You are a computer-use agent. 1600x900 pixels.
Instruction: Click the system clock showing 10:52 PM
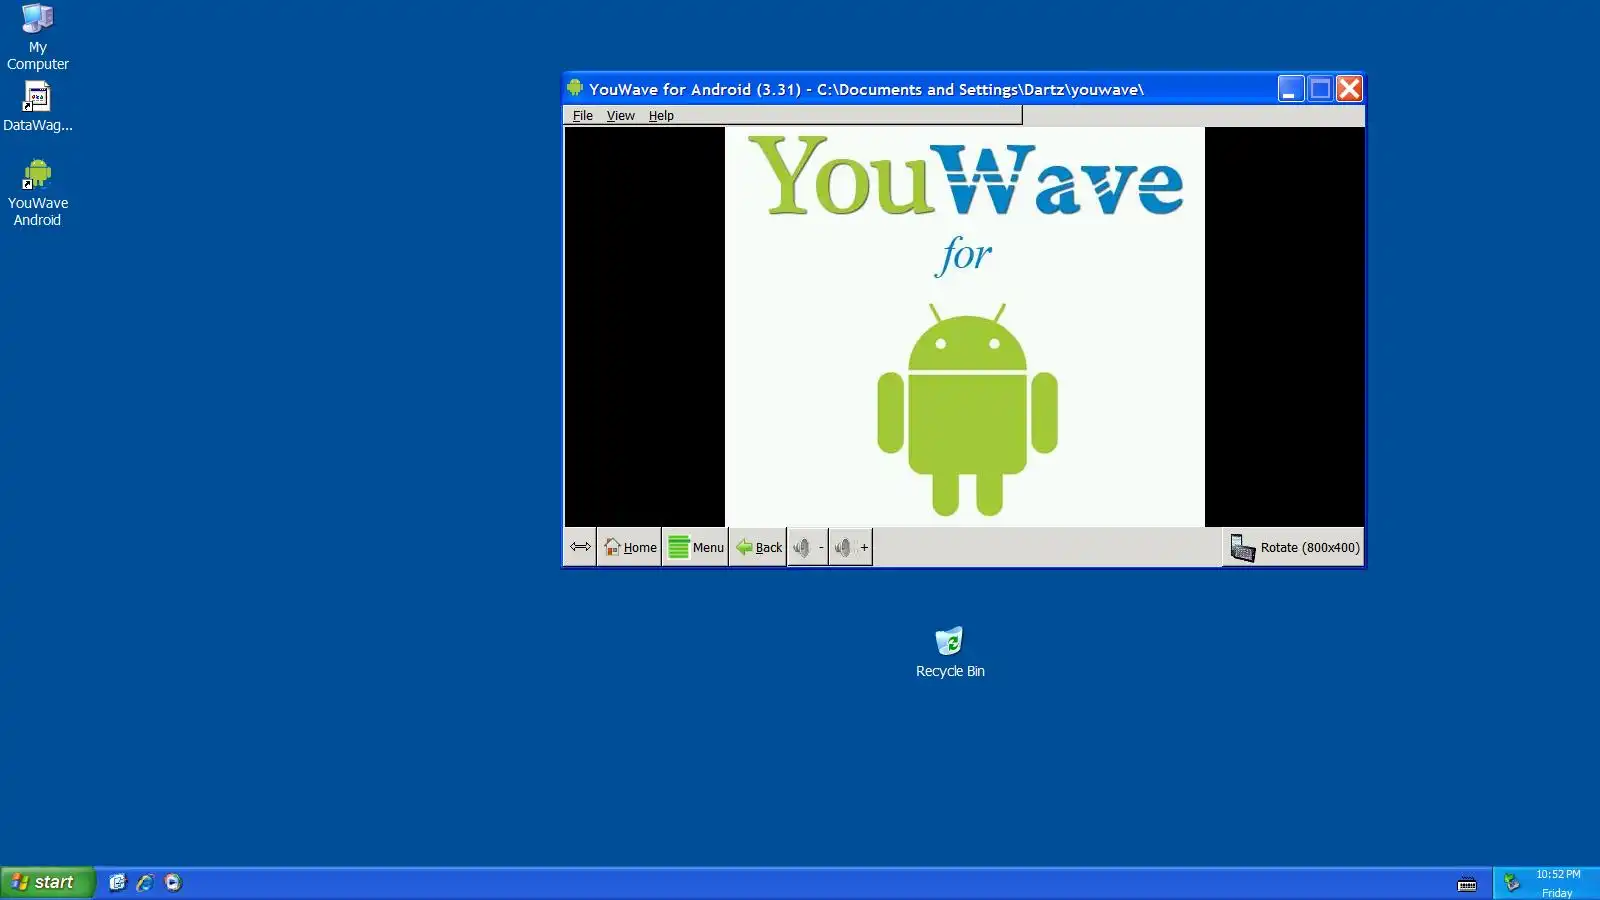[1558, 874]
